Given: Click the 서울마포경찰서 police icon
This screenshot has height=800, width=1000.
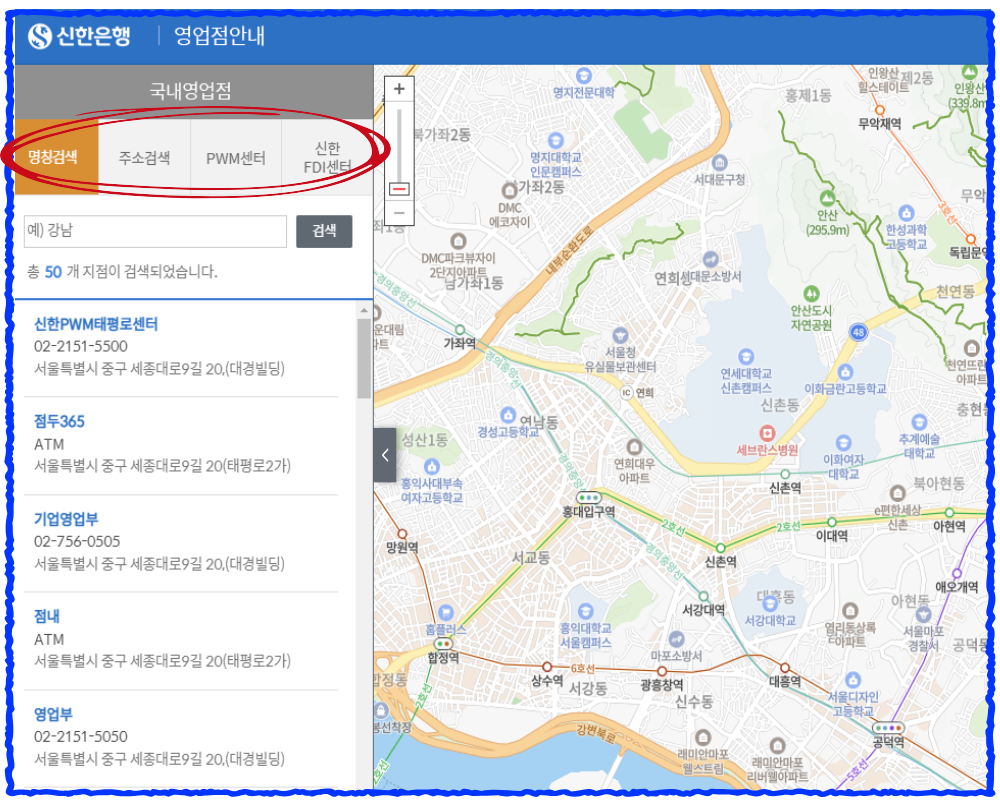Looking at the screenshot, I should [x=923, y=614].
